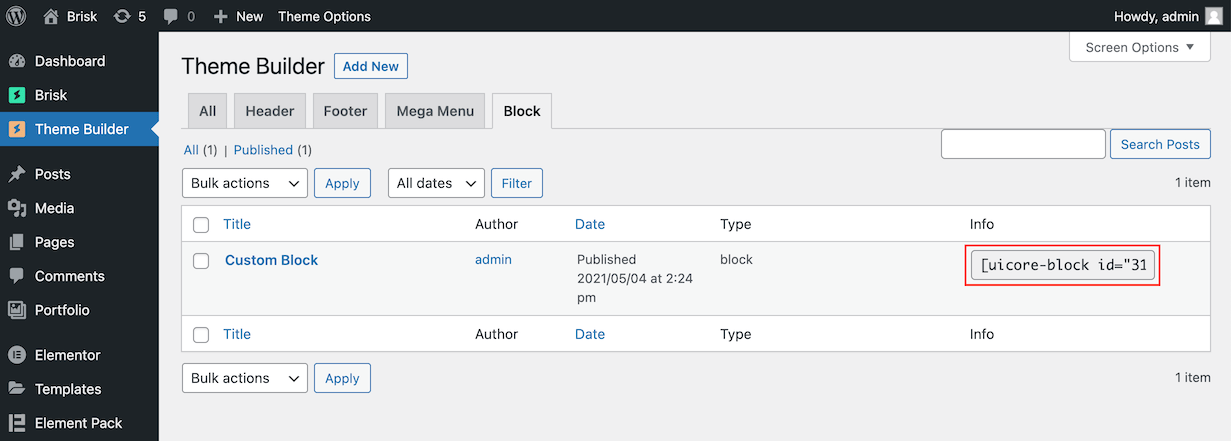The image size is (1231, 441).
Task: Click the Elementor sidebar icon
Action: 17,355
